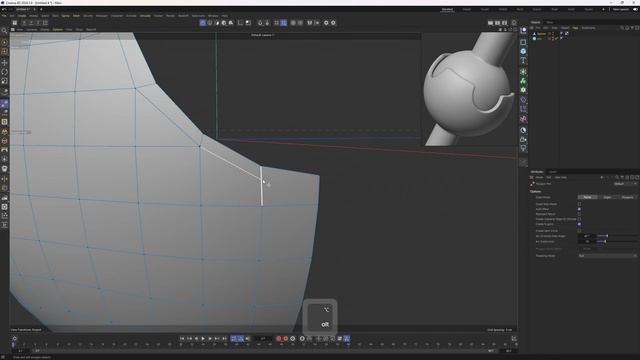Open the Mode menu in Attributes manager
This screenshot has width=640, height=360.
(x=539, y=178)
